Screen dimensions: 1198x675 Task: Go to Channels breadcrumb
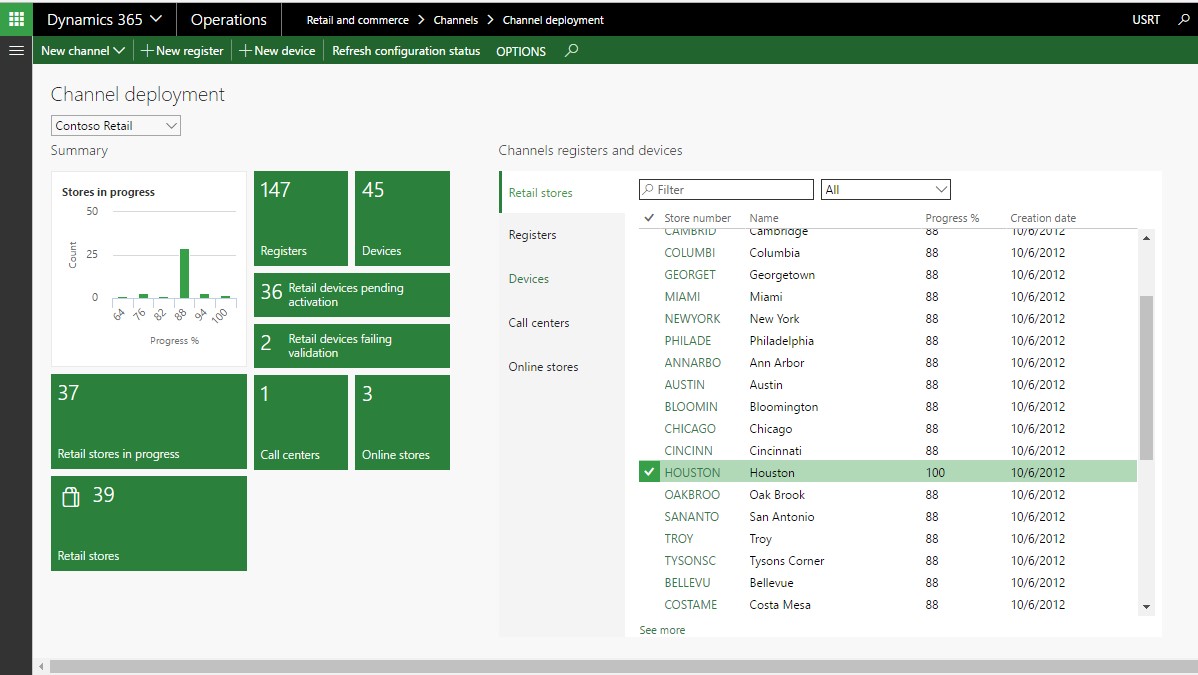(455, 20)
